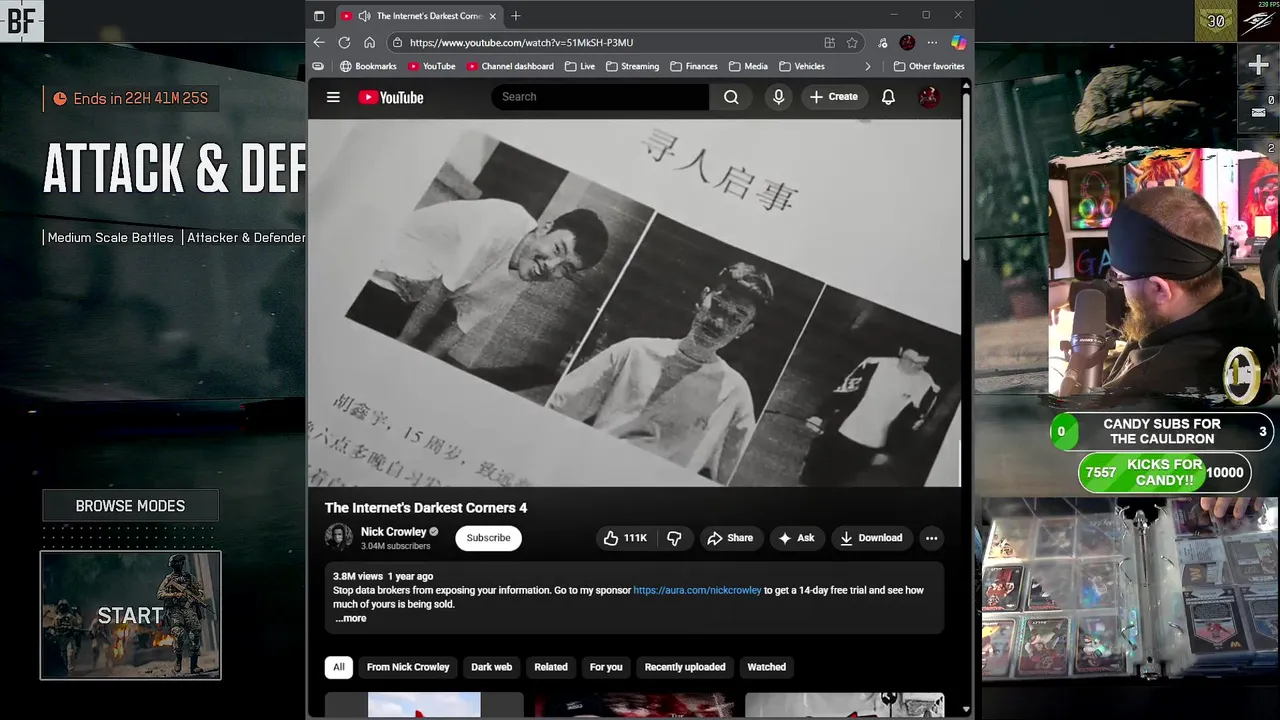Open more actions ellipsis under video

(x=931, y=538)
